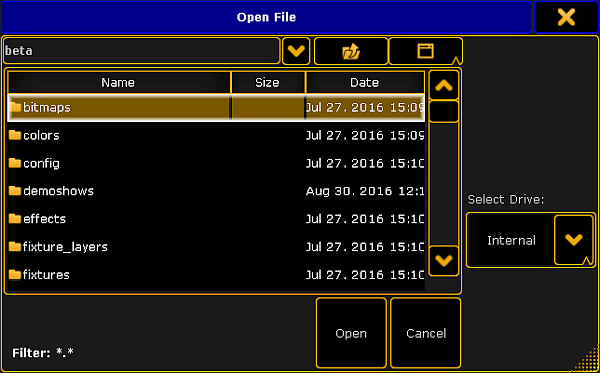The height and width of the screenshot is (373, 600).
Task: Sort the list by the Name column
Action: (x=119, y=82)
